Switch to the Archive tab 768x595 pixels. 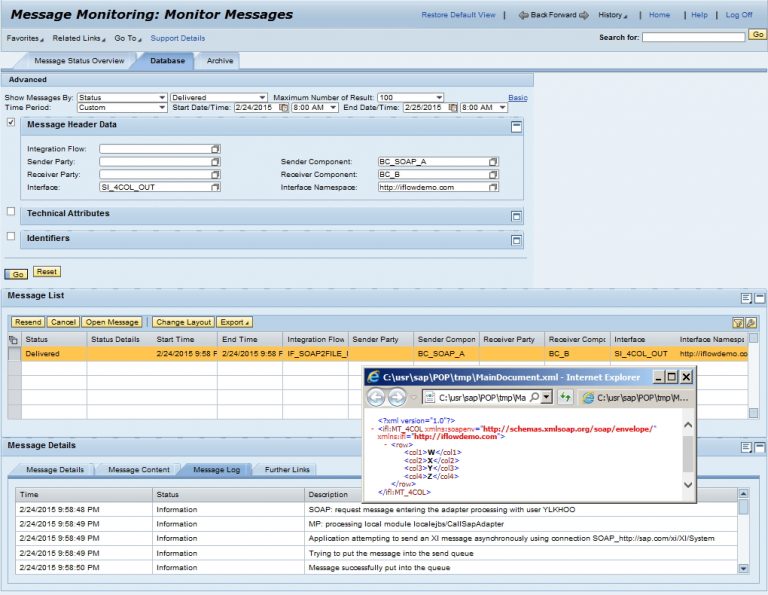tap(220, 61)
